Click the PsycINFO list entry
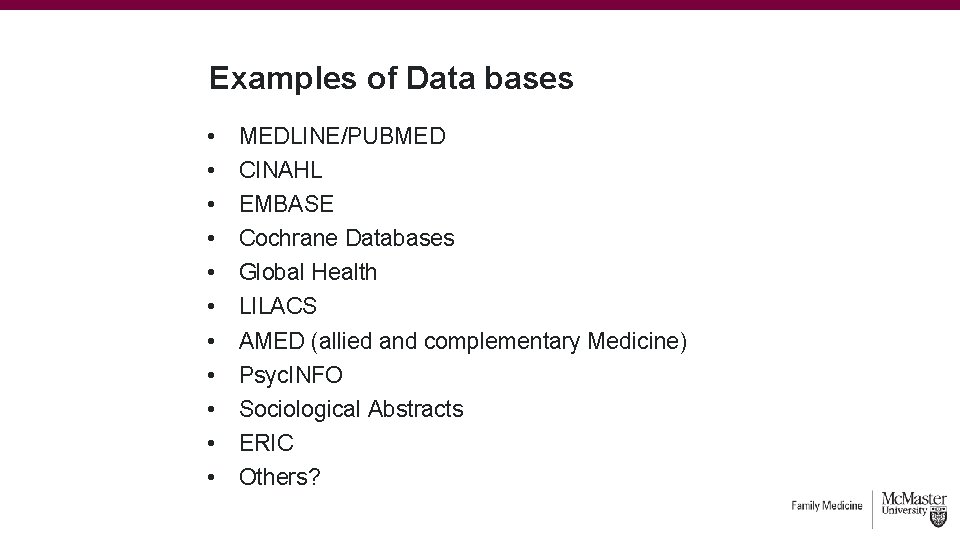 290,376
